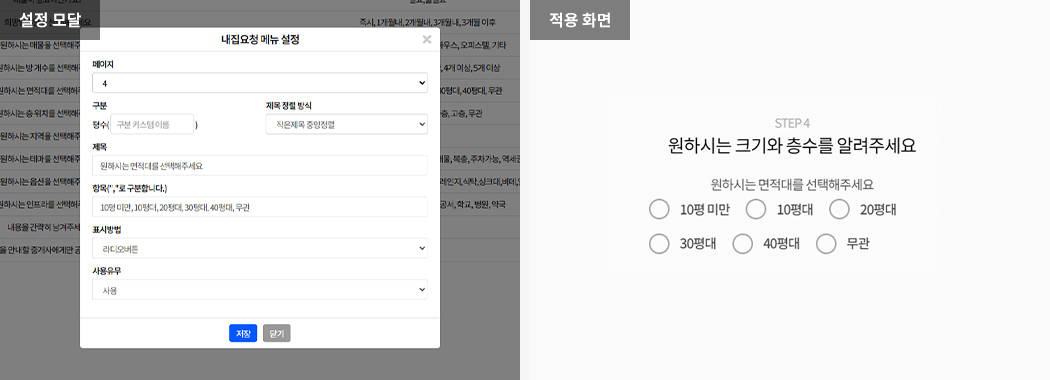Click the modal title 내집요청 메뉴 설정
This screenshot has width=1050, height=380.
260,40
